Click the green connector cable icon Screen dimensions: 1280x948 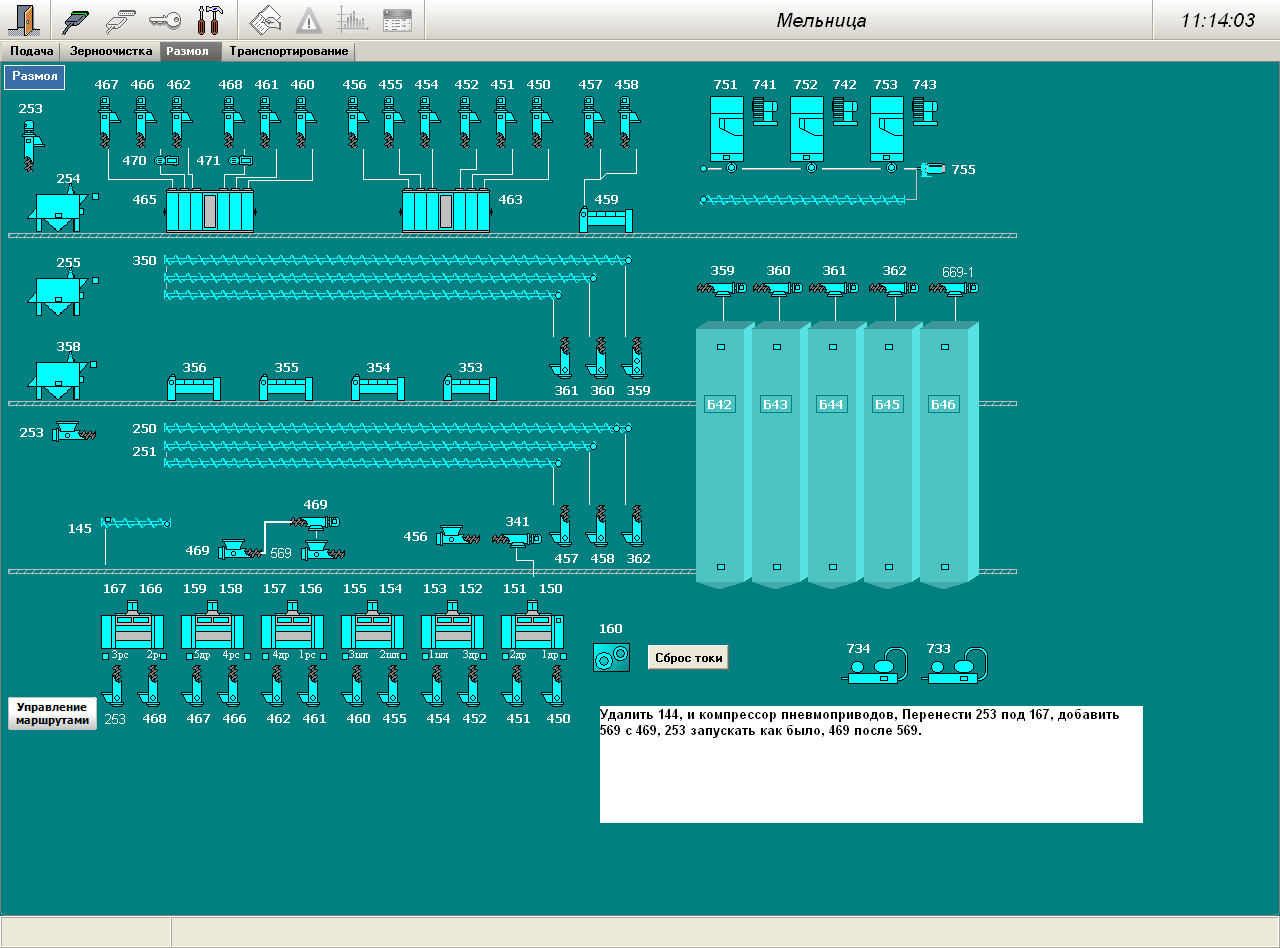pos(76,19)
